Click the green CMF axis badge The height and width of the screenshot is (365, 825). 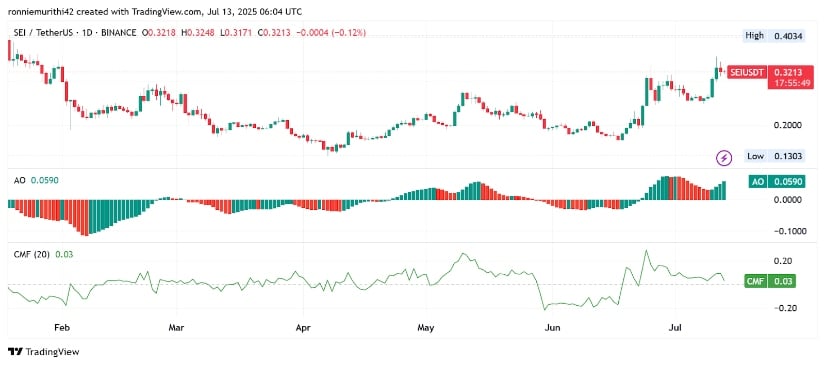(x=755, y=282)
